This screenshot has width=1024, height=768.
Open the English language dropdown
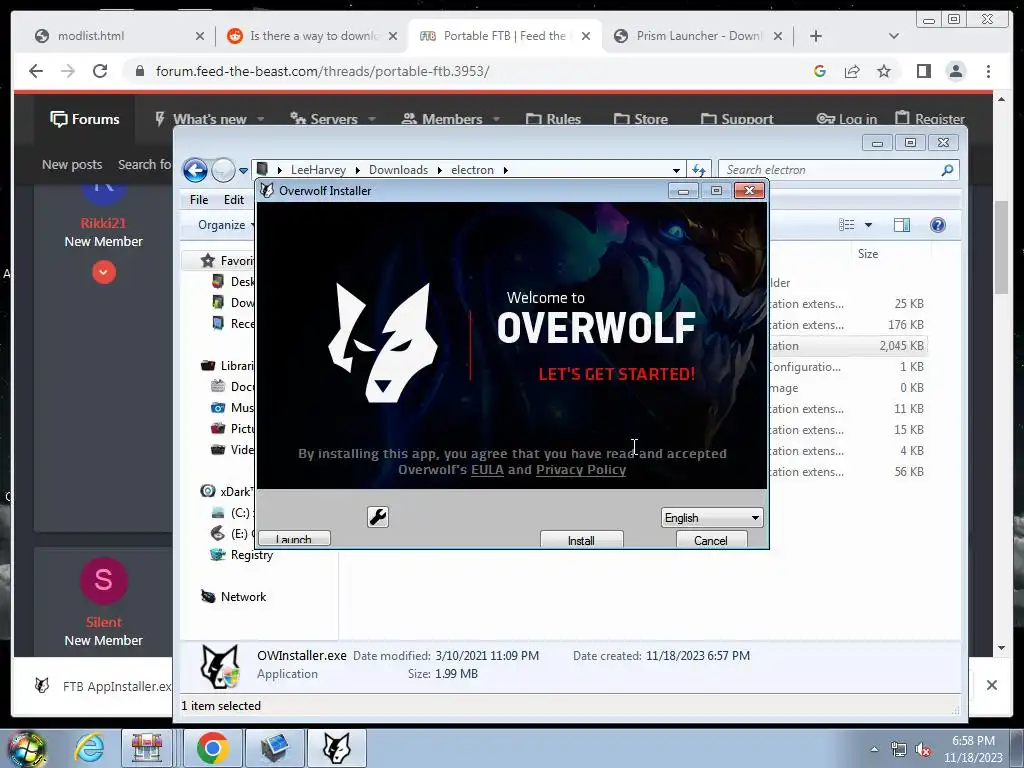click(x=711, y=517)
